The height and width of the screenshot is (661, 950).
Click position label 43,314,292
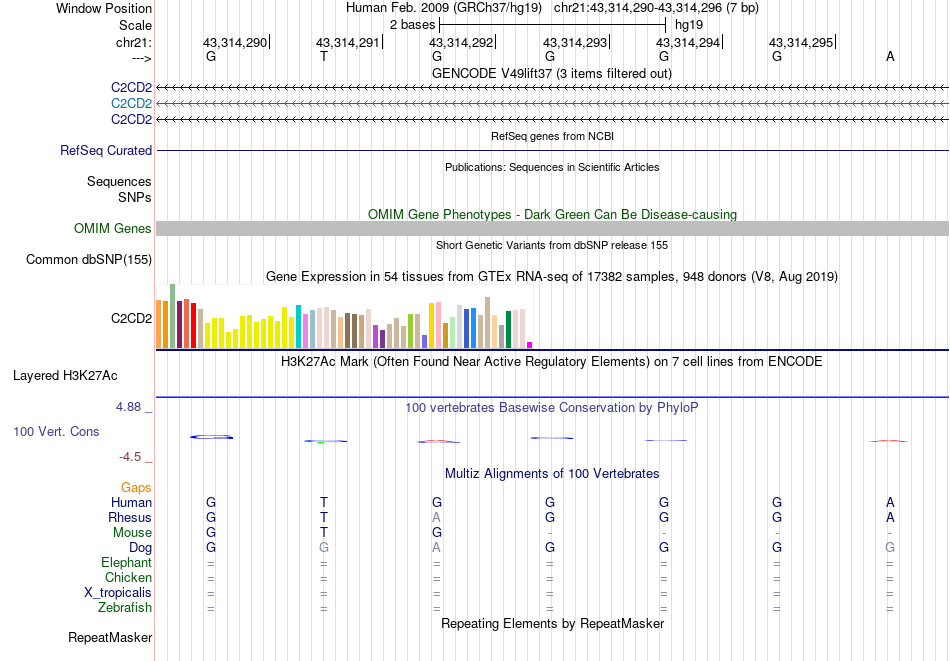point(461,42)
